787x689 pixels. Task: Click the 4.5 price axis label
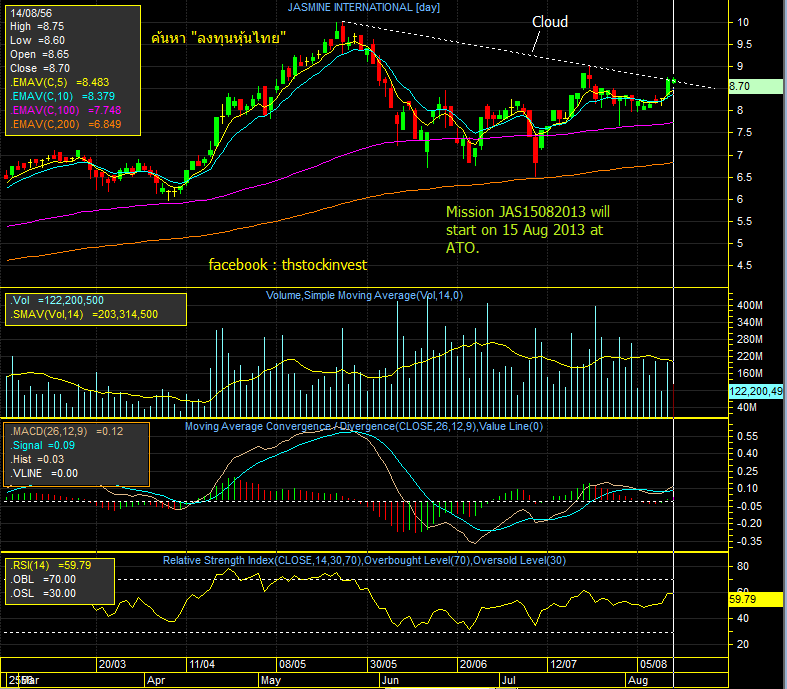[744, 265]
